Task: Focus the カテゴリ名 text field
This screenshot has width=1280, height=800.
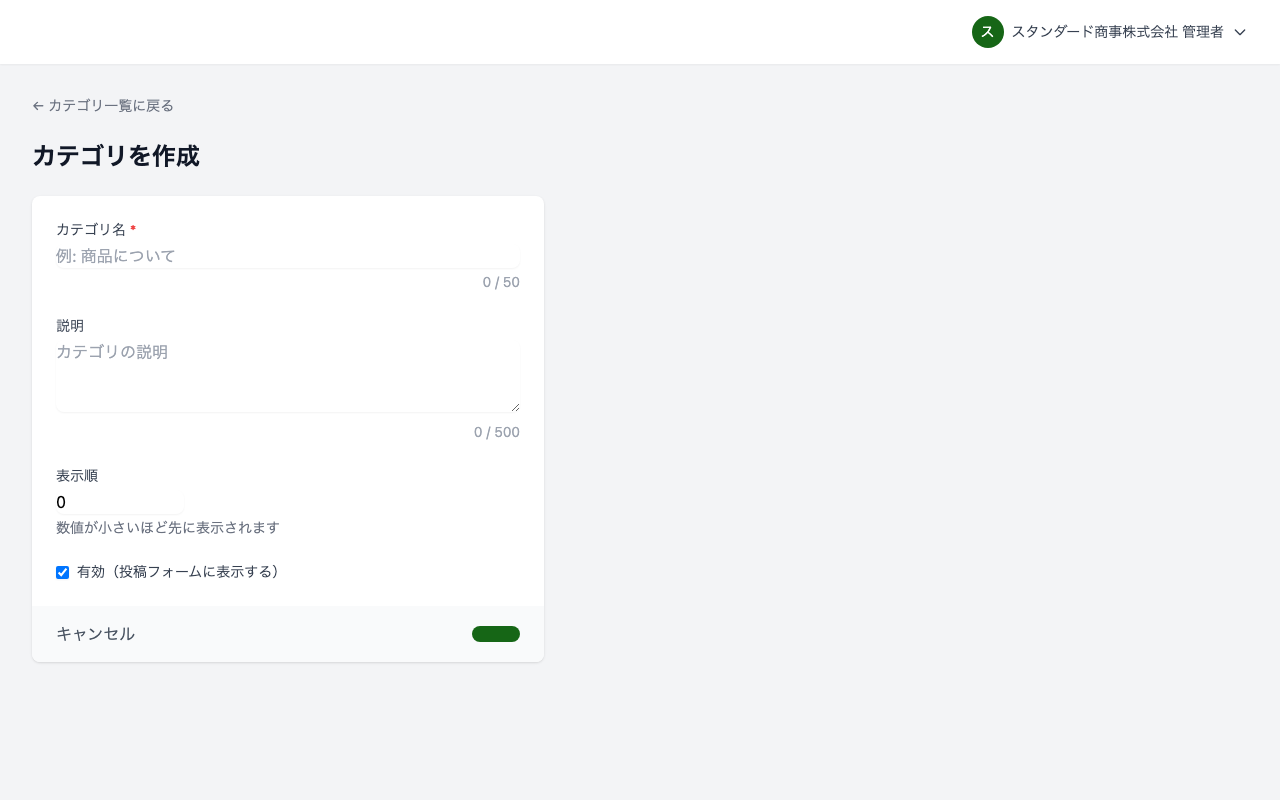Action: coord(288,256)
